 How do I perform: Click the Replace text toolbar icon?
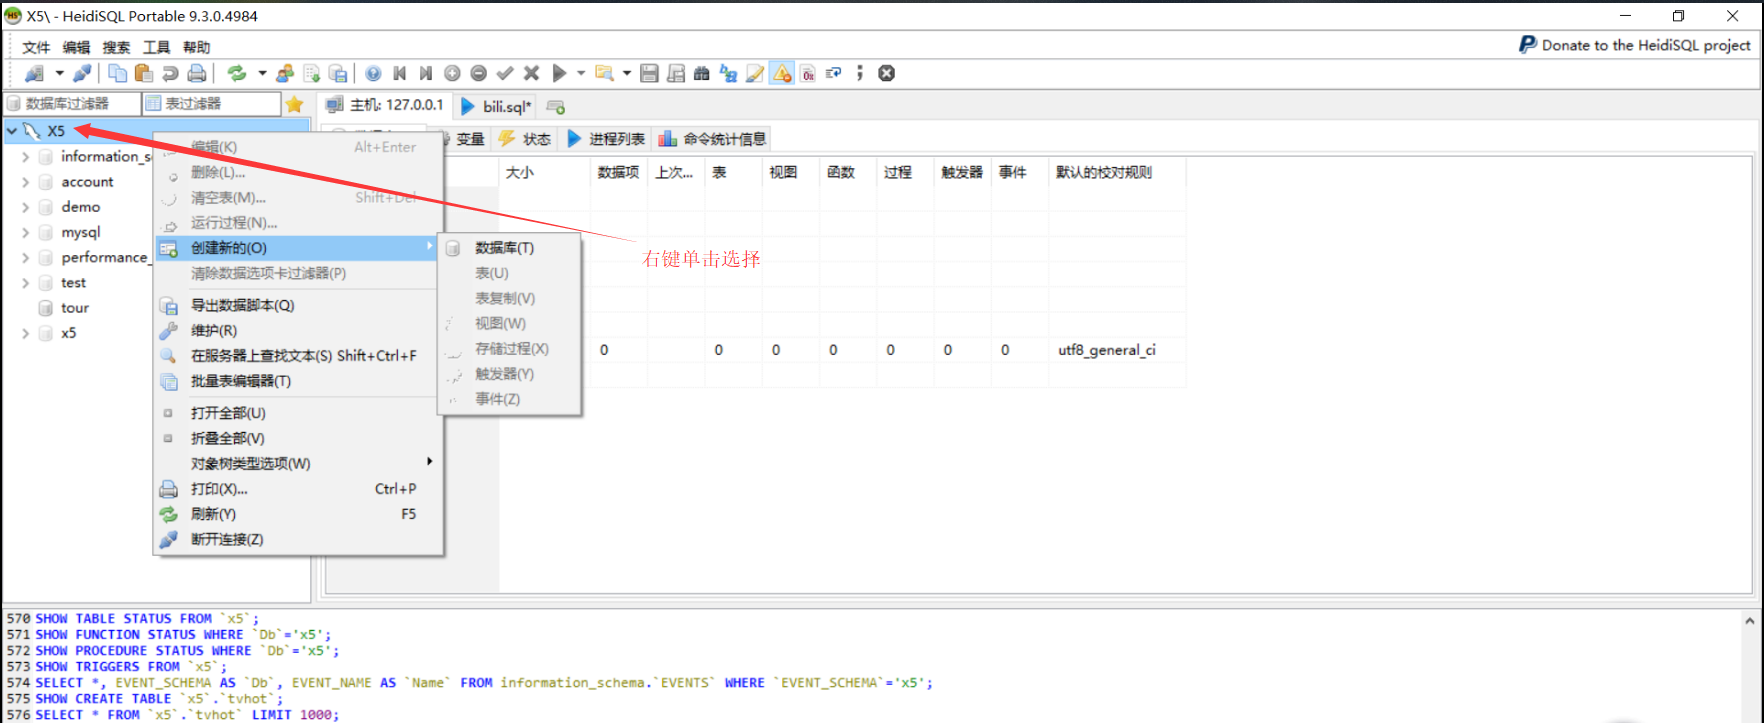click(x=728, y=73)
